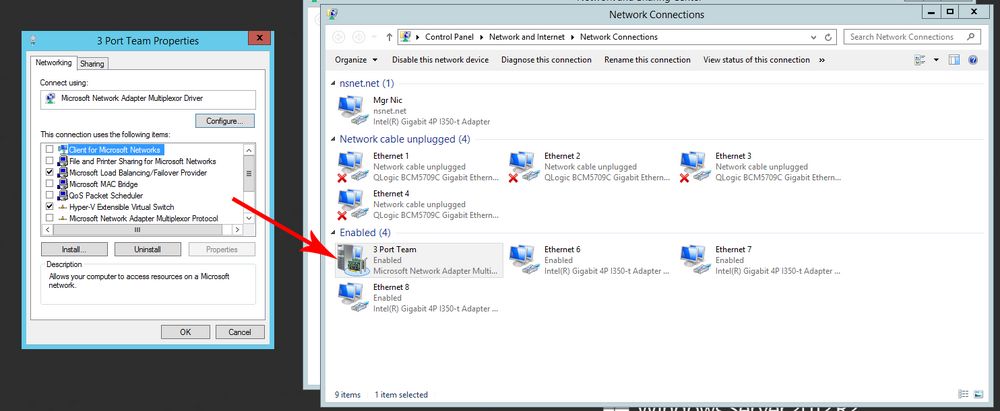Switch to large icons view in status bar
Image resolution: width=1000 pixels, height=411 pixels.
(976, 394)
